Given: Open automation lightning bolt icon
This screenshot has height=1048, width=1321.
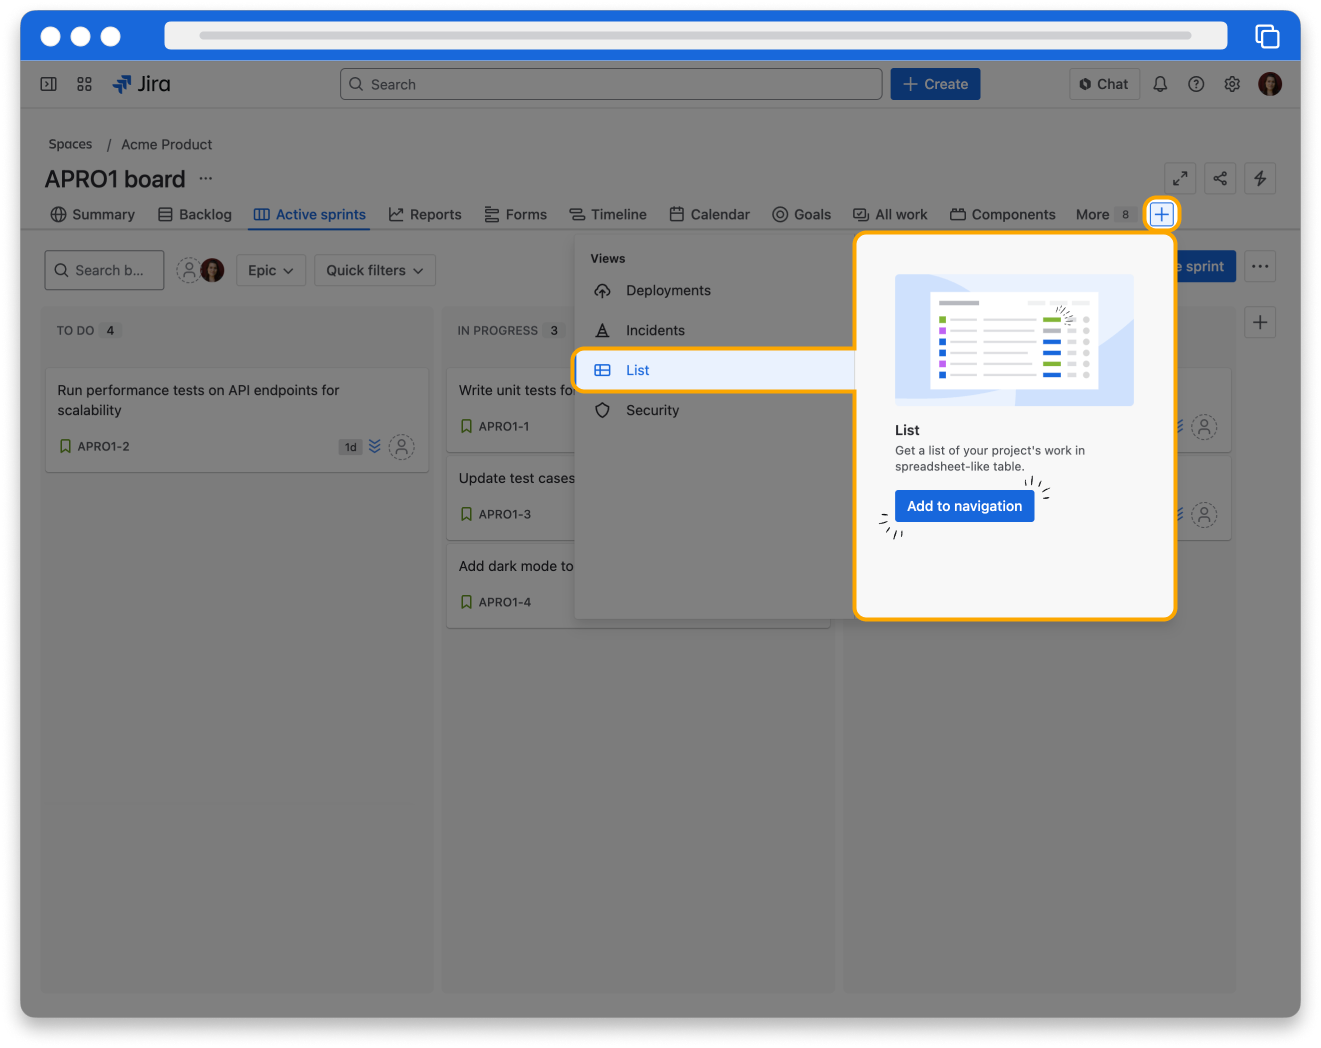Looking at the screenshot, I should point(1260,179).
